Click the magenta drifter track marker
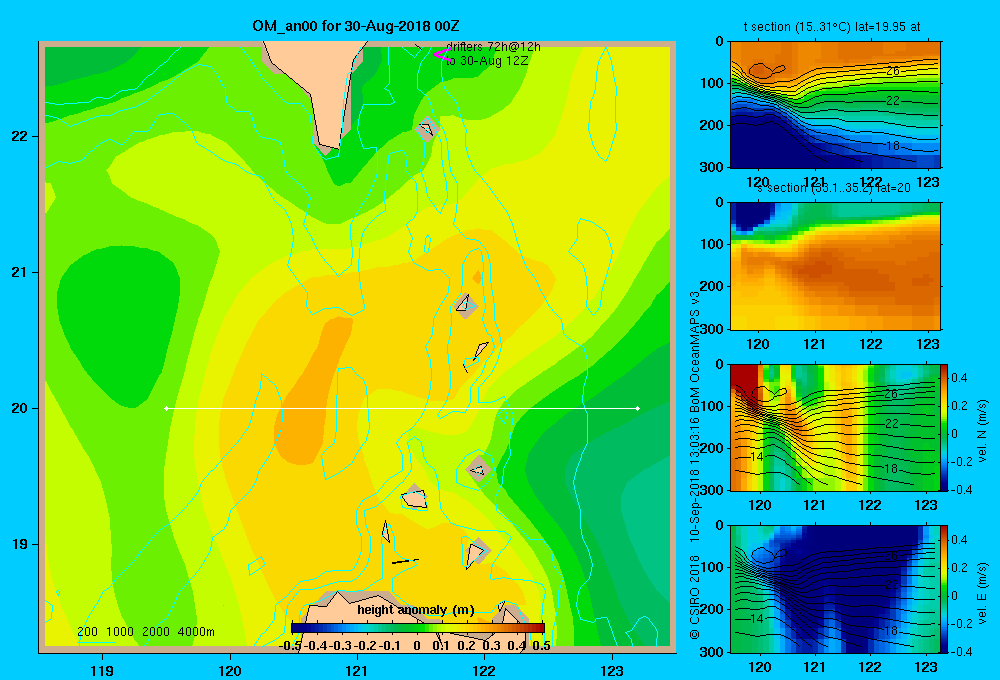The width and height of the screenshot is (1000, 680). 442,54
